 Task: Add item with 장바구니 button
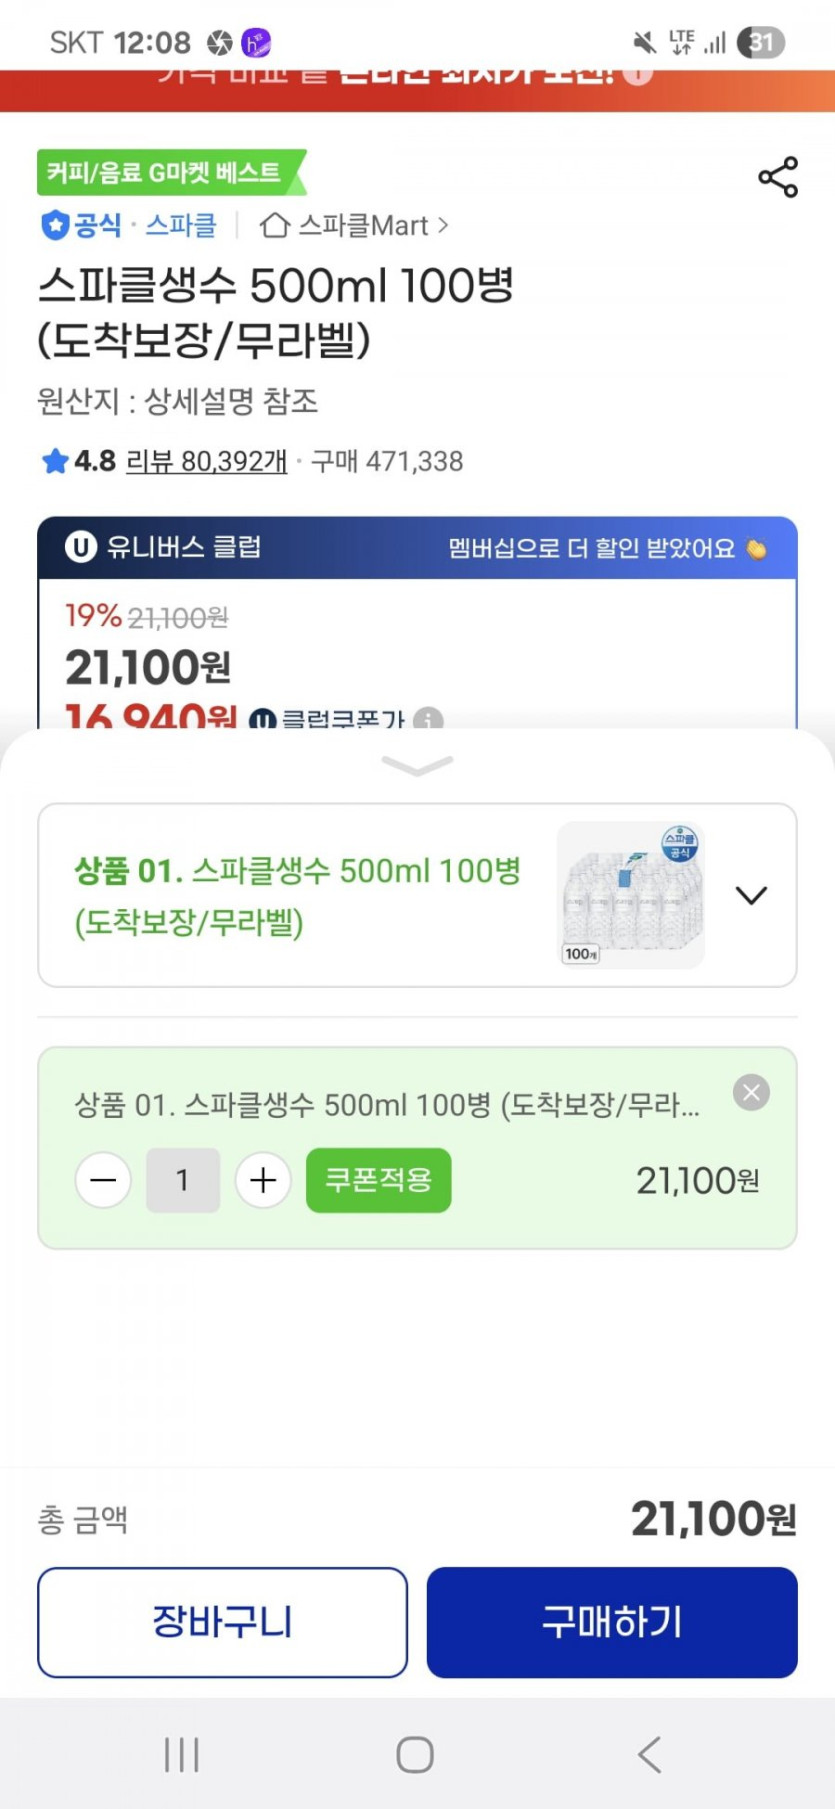[x=222, y=1622]
